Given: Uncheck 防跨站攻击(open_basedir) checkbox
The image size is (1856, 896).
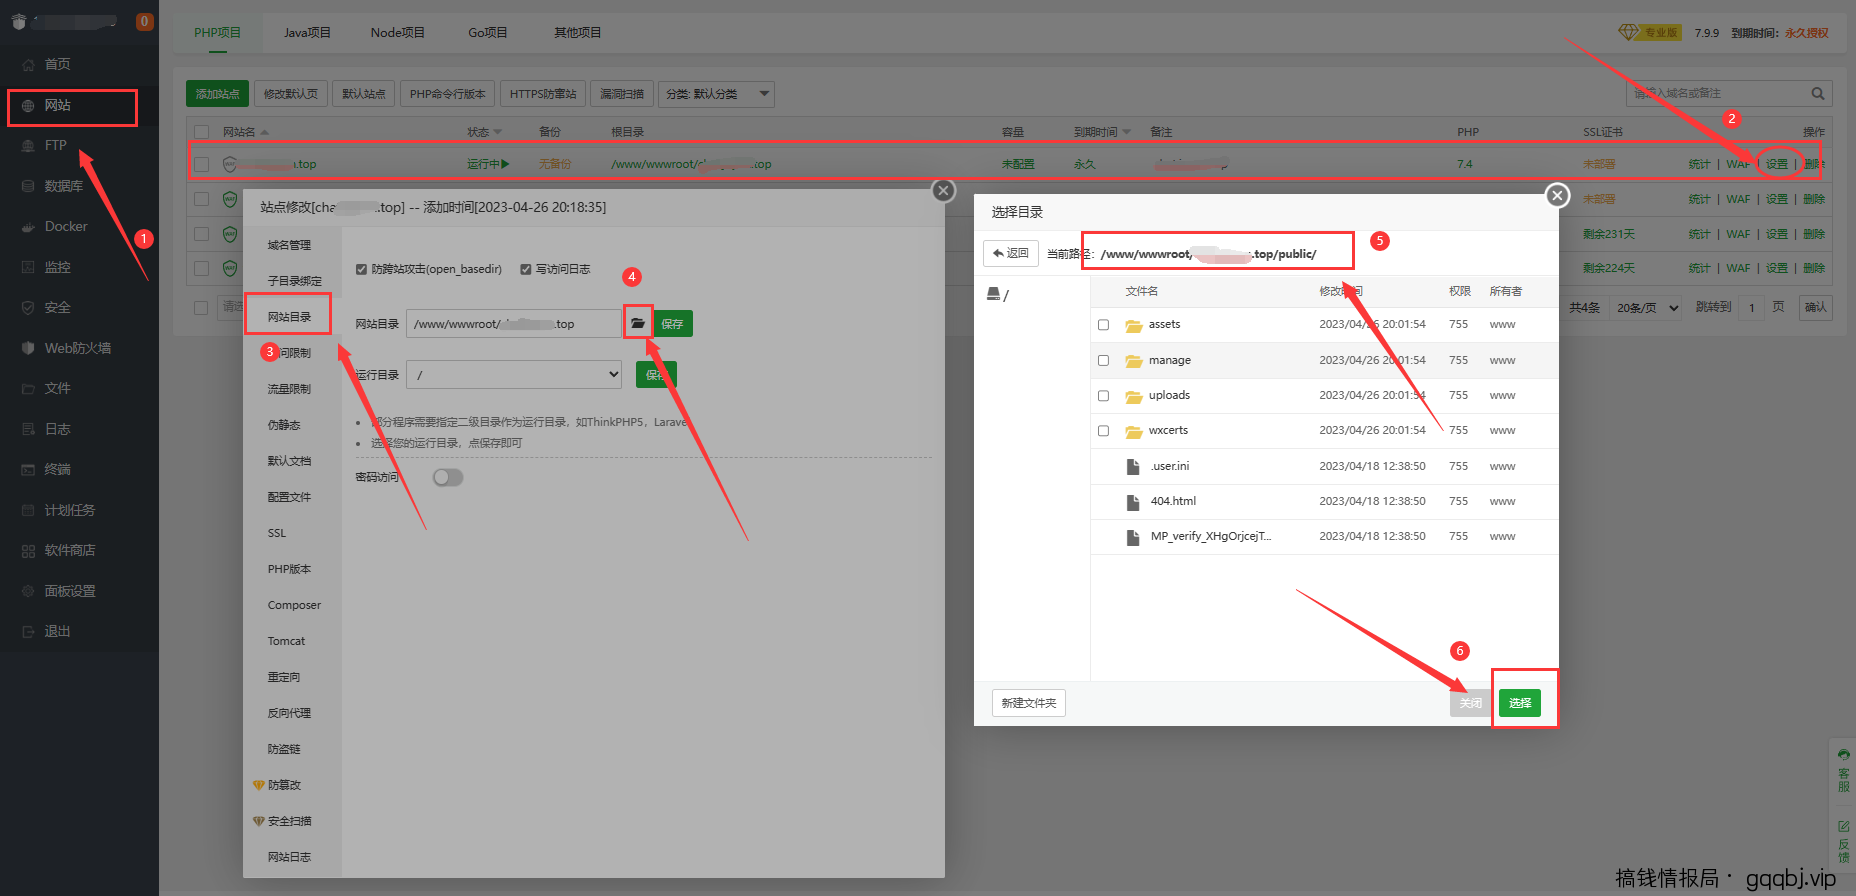Looking at the screenshot, I should click(362, 269).
